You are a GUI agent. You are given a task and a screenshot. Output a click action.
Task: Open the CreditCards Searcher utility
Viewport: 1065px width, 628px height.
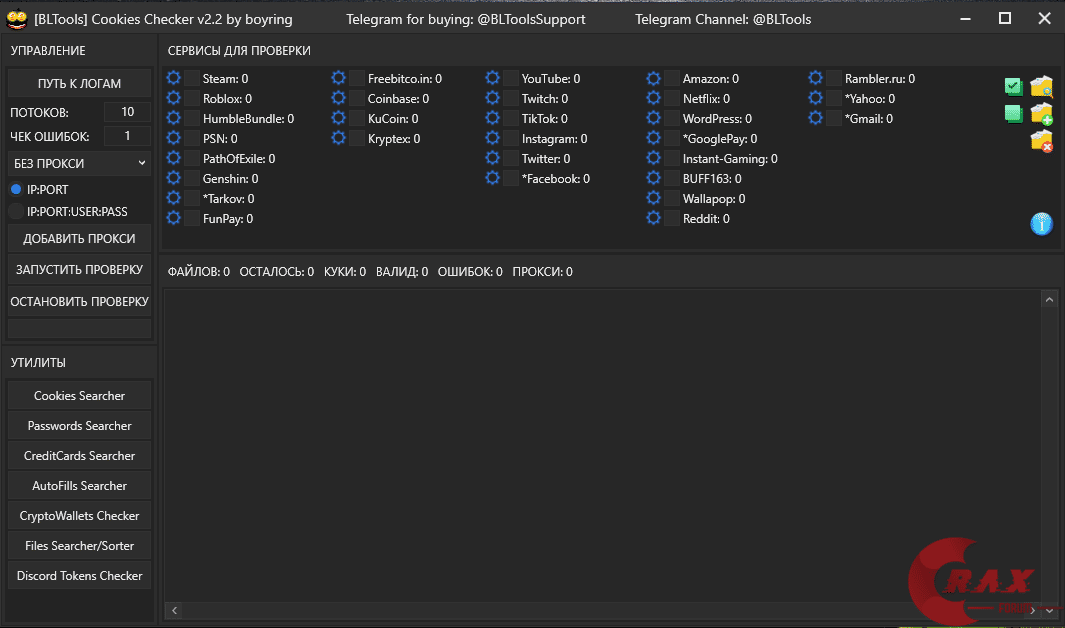coord(79,456)
